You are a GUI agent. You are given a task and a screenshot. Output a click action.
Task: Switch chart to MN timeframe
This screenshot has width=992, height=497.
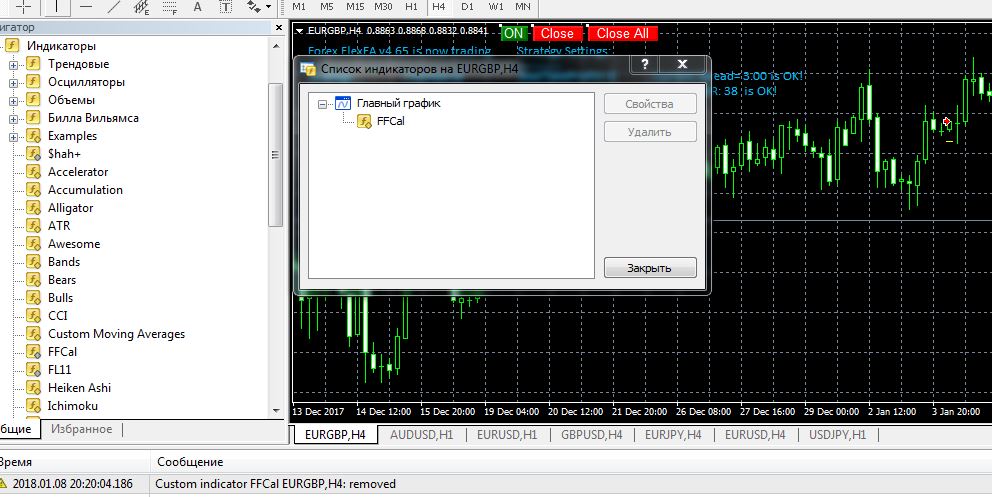point(523,6)
